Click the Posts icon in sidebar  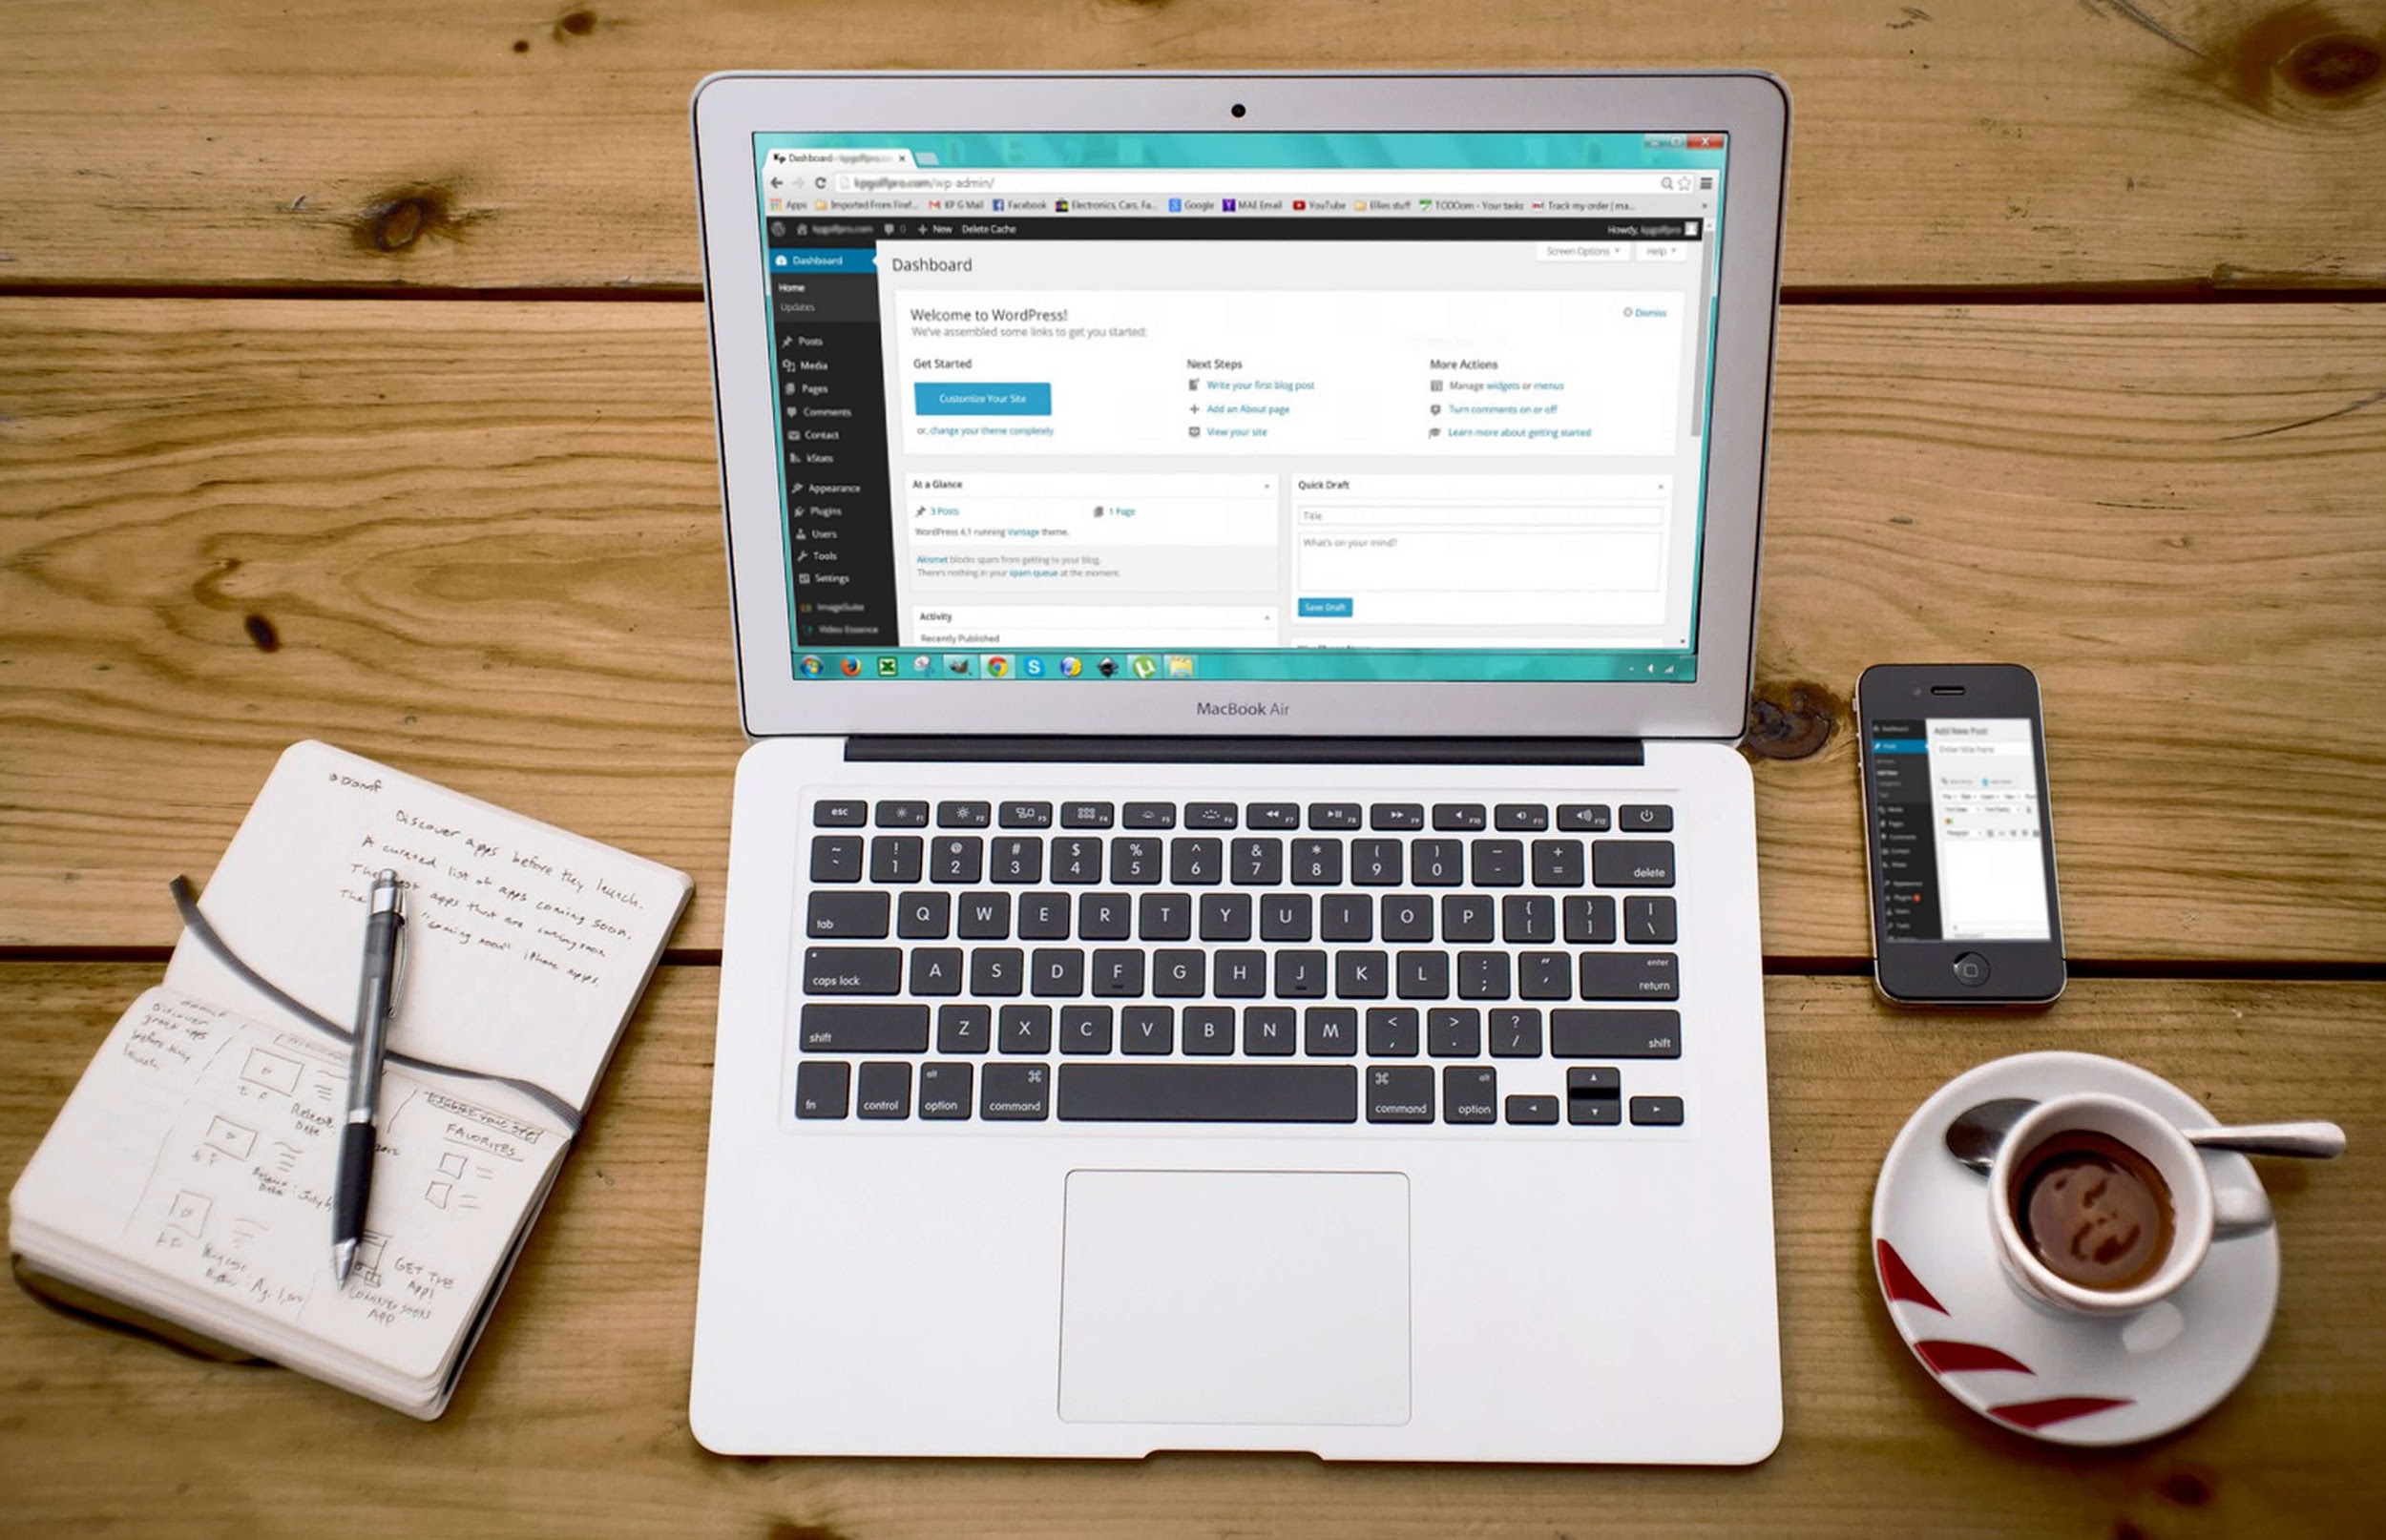[x=793, y=341]
